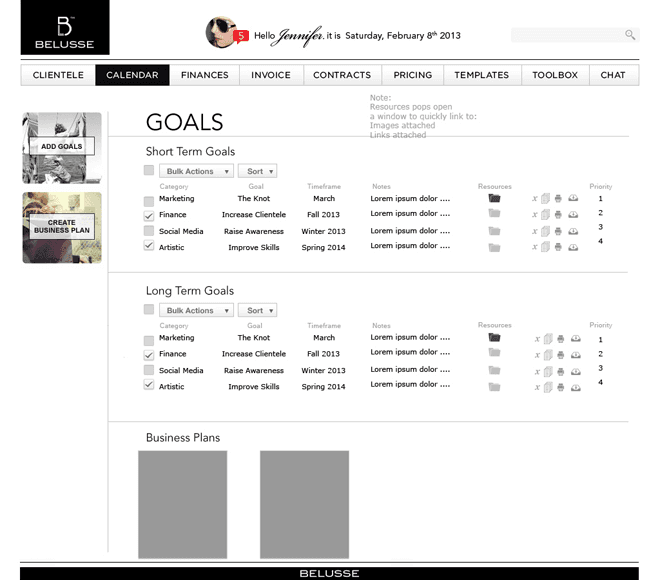Image resolution: width=660 pixels, height=580 pixels.
Task: Uncheck the Short Term Artistic goal checkbox
Action: point(149,245)
